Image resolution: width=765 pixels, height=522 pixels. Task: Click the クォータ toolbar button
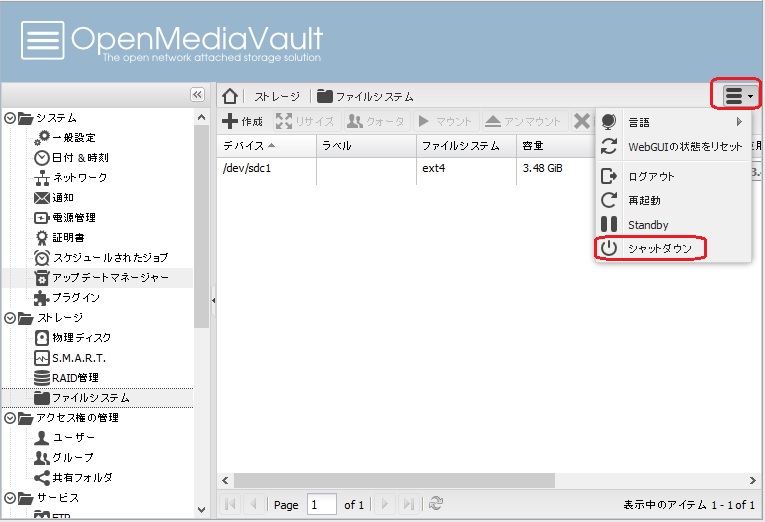click(376, 121)
